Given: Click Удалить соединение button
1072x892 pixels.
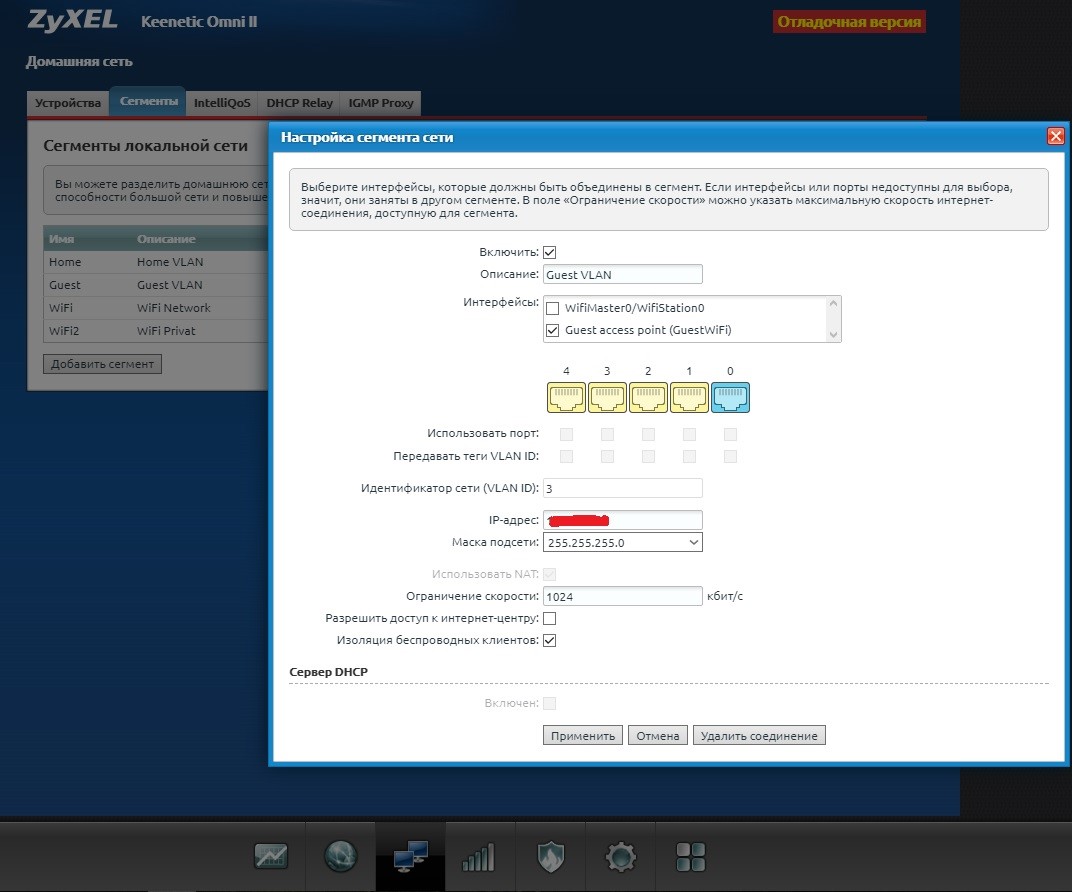Looking at the screenshot, I should coord(759,735).
